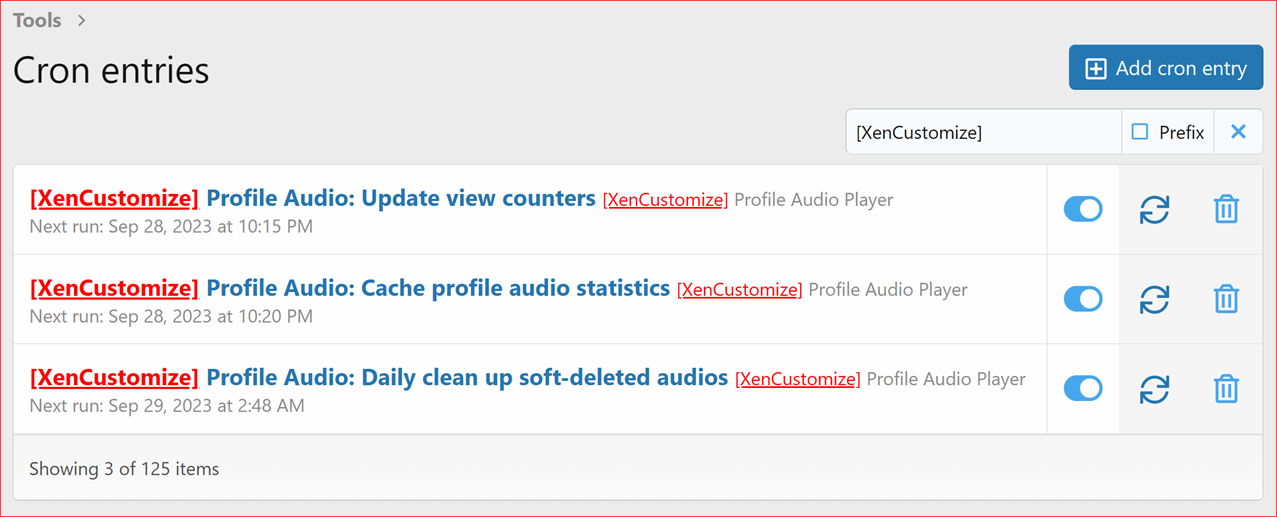Open the Tools breadcrumb link

point(37,20)
